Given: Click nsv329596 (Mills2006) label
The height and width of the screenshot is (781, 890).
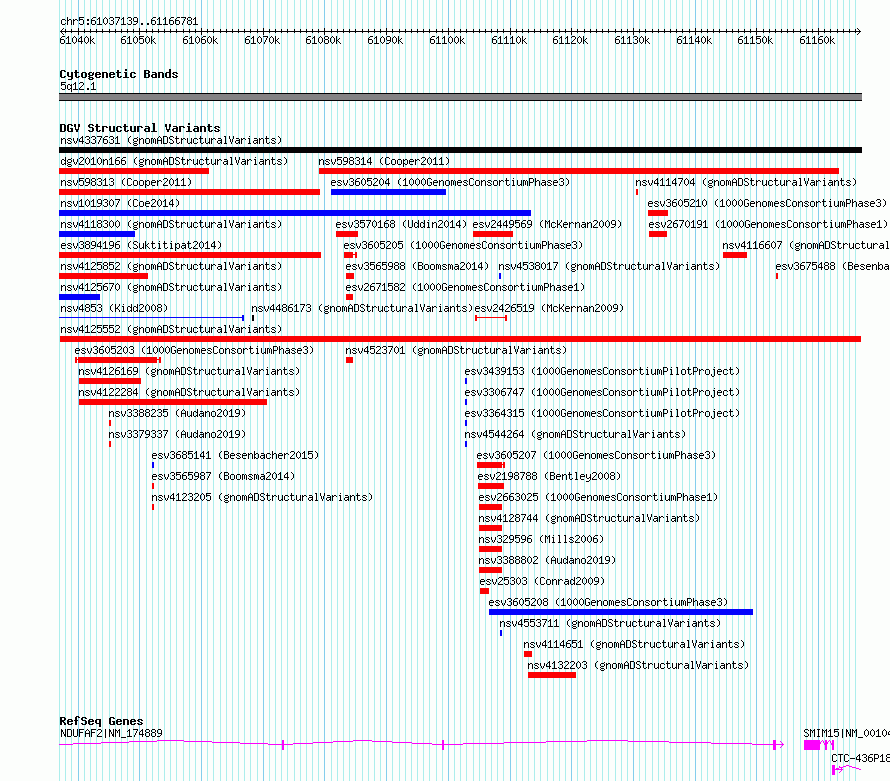Looking at the screenshot, I should (541, 539).
